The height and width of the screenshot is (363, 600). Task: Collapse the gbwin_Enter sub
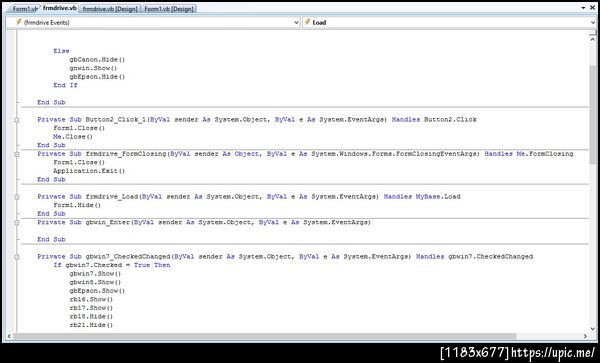[x=16, y=223]
